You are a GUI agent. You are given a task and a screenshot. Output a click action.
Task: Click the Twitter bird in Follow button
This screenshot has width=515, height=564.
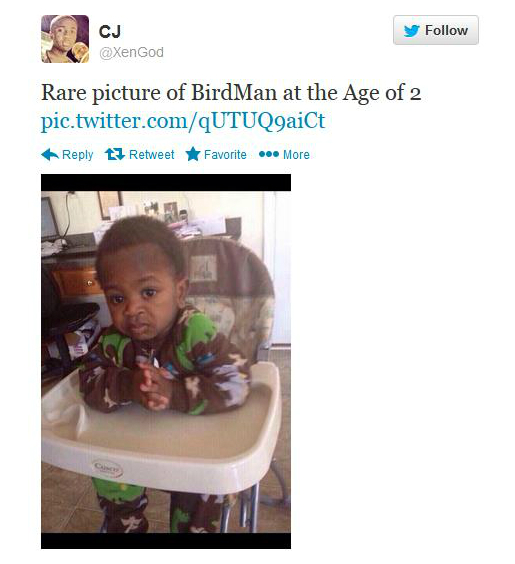[x=412, y=31]
